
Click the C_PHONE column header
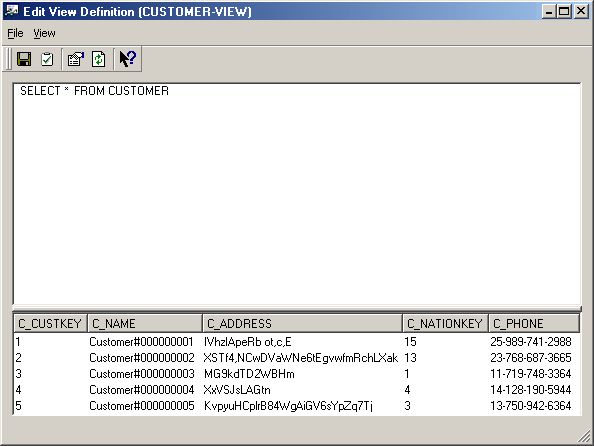[x=534, y=323]
